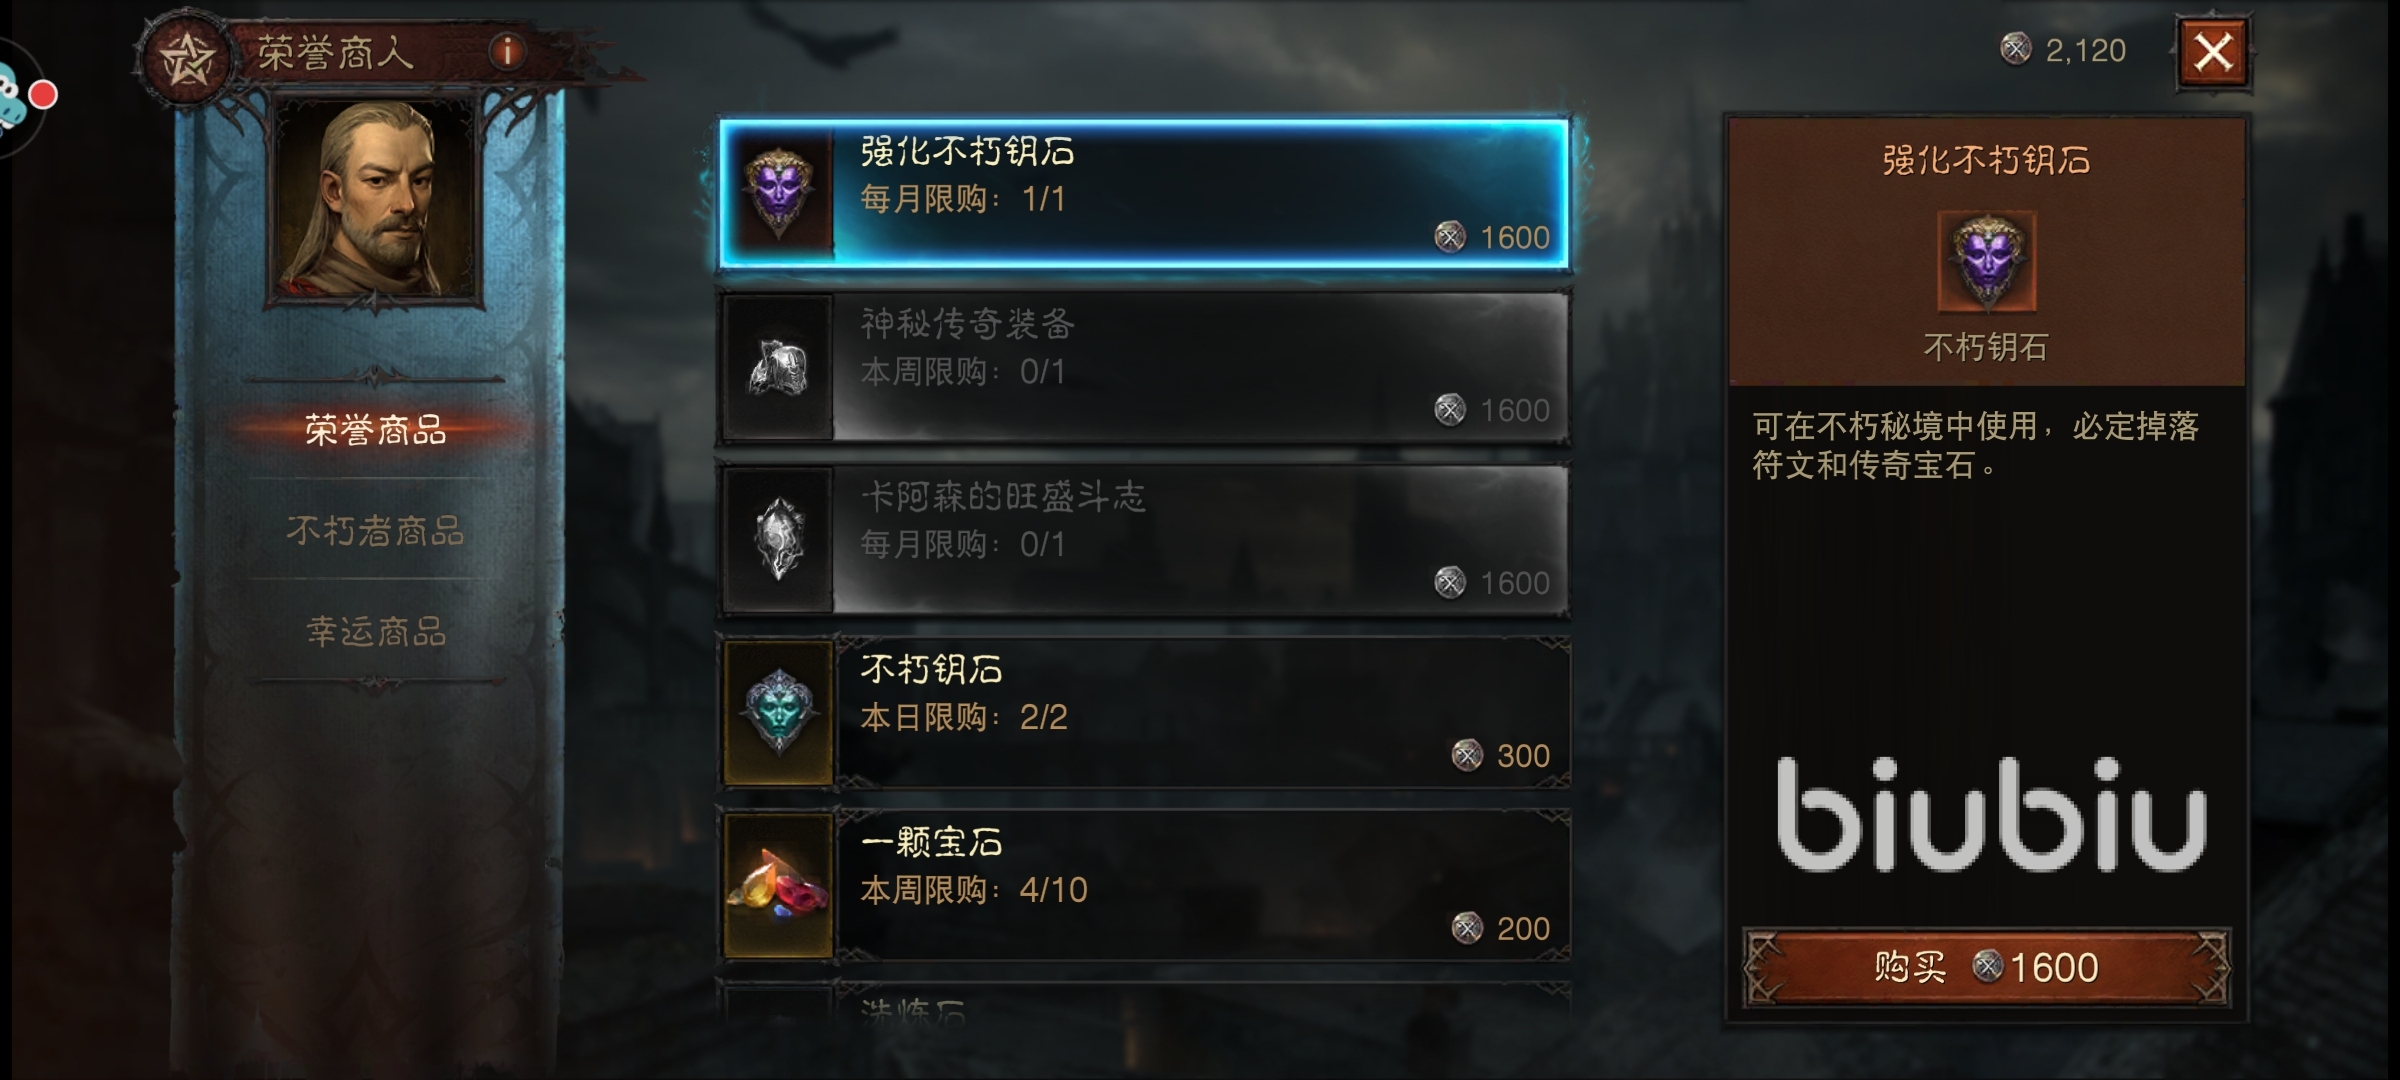The width and height of the screenshot is (2400, 1080).
Task: Click the 神秘传奇装备 armor icon
Action: point(779,367)
